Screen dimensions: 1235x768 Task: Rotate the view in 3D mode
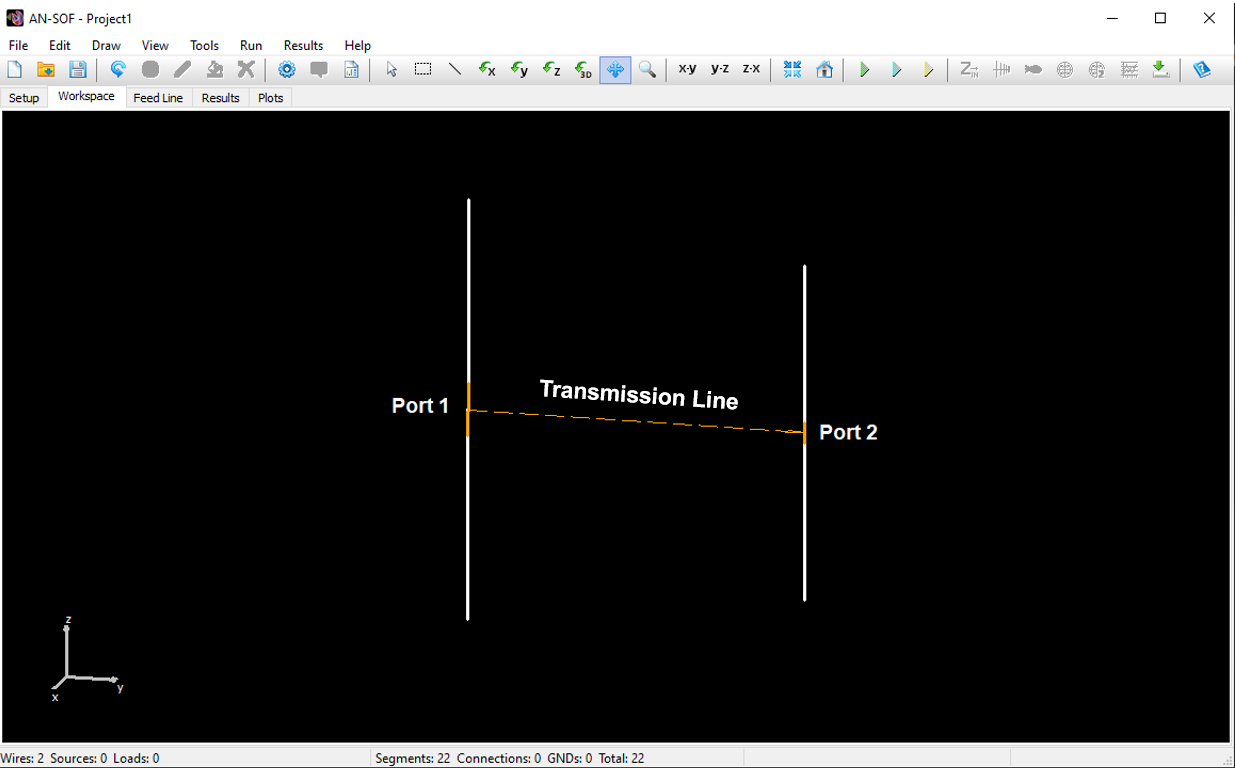click(x=583, y=69)
